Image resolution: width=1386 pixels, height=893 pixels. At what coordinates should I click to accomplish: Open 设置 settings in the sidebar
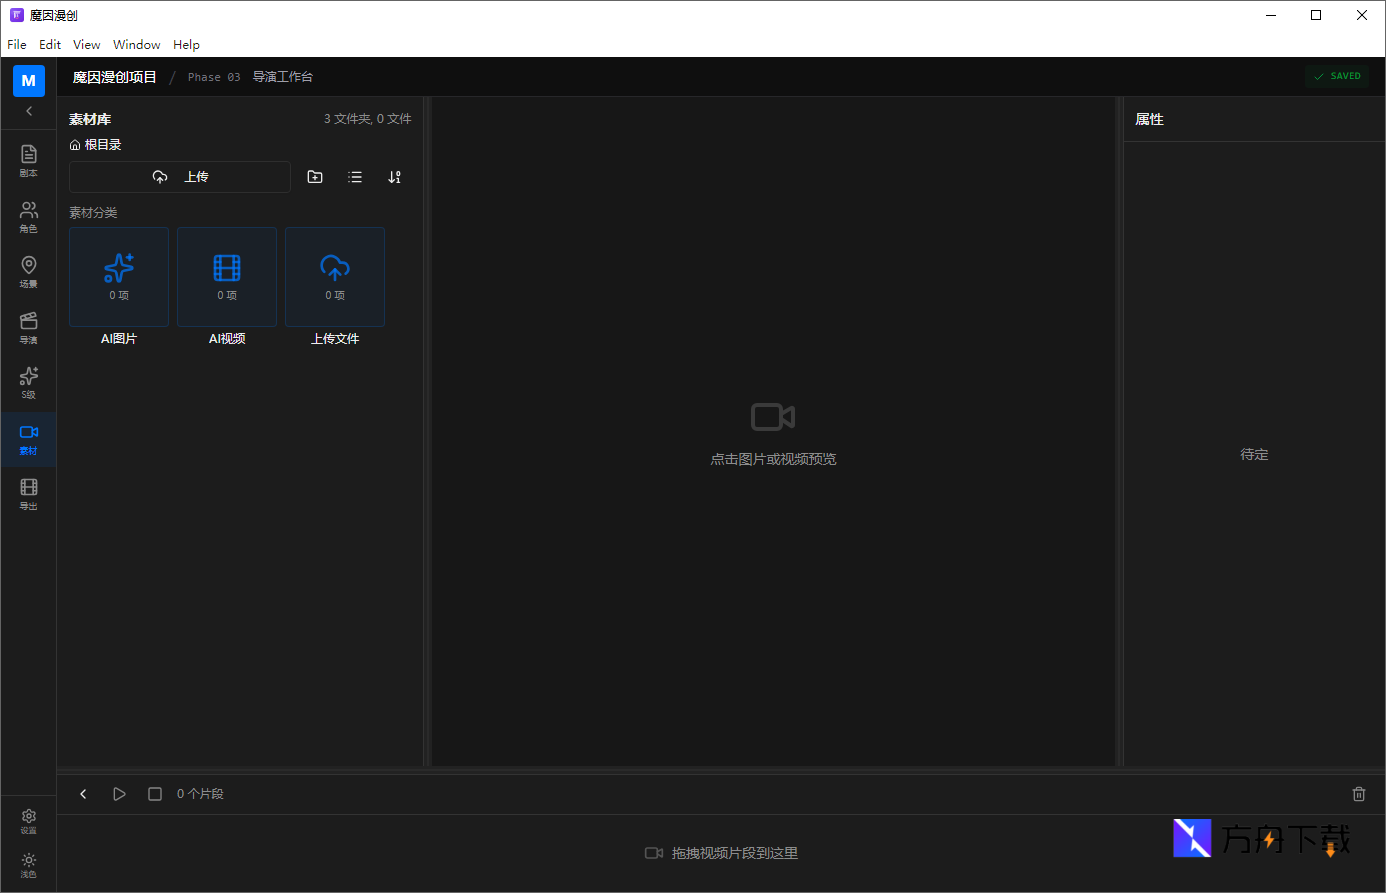[x=28, y=821]
